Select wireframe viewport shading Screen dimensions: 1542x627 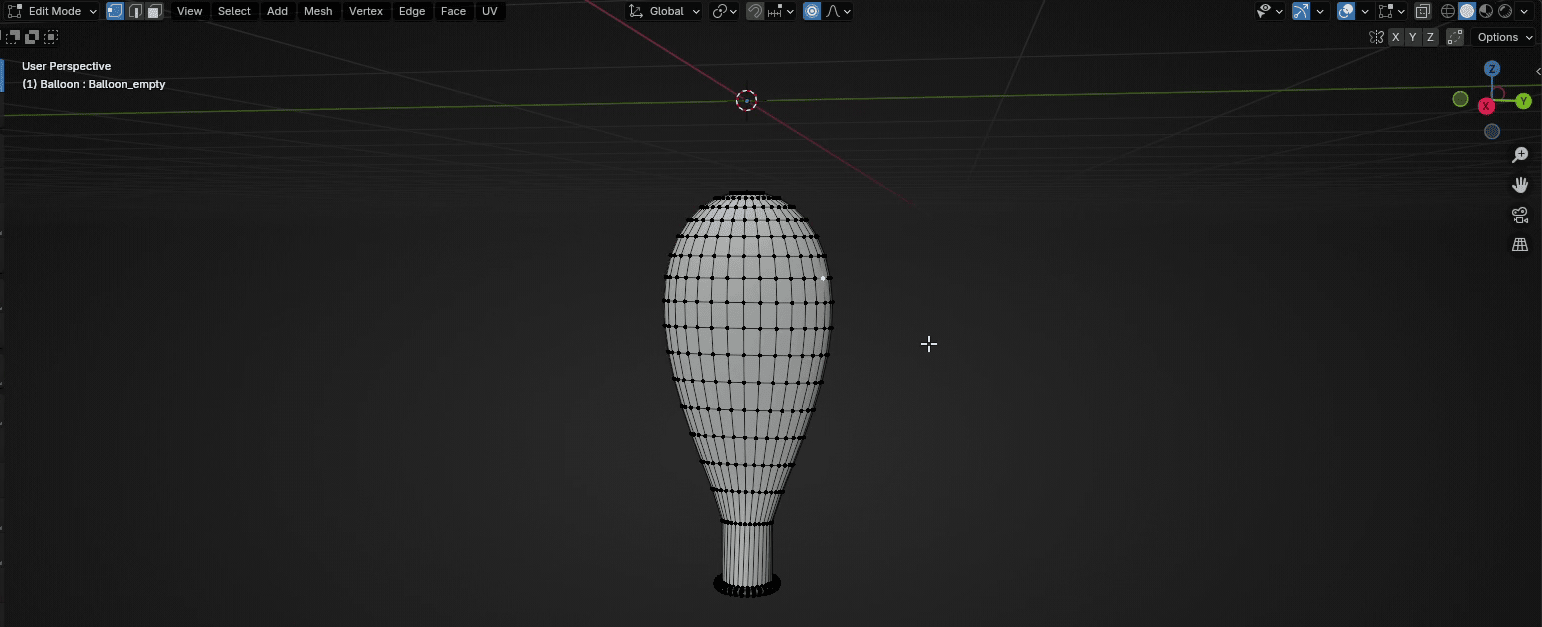point(1447,11)
